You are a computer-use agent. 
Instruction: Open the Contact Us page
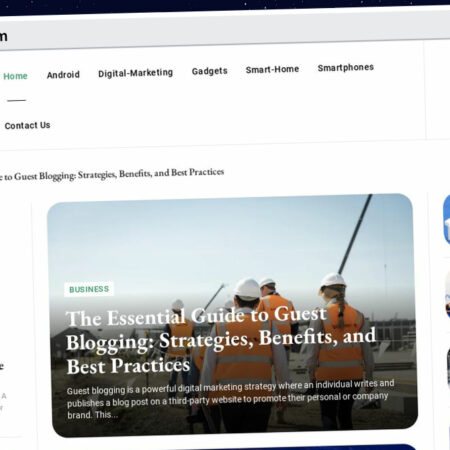click(x=27, y=125)
